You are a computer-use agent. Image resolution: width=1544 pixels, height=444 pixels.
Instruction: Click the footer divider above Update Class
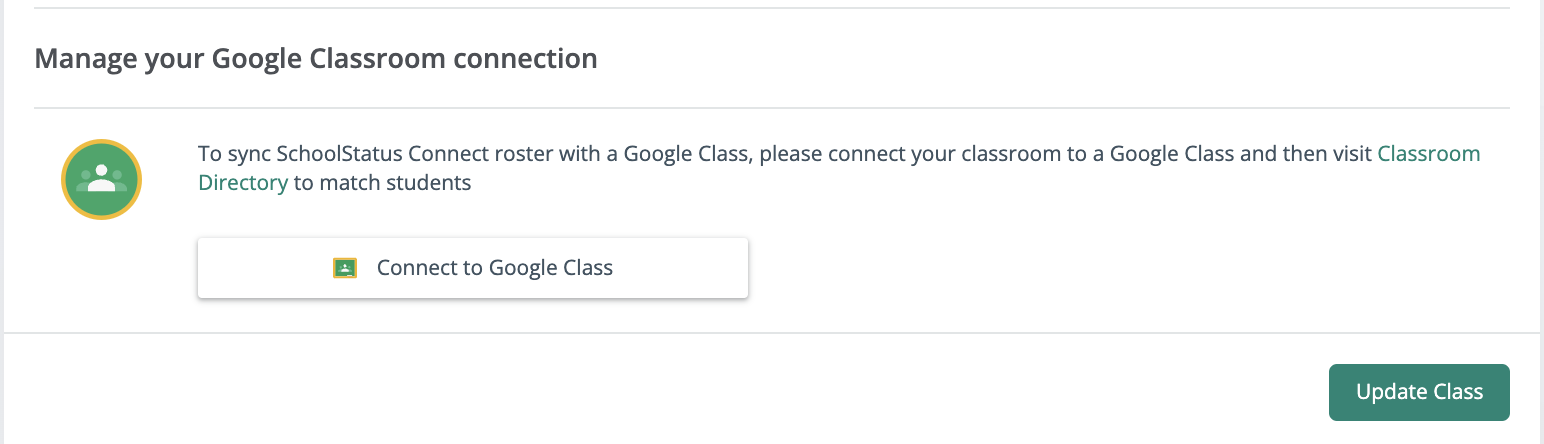point(772,333)
